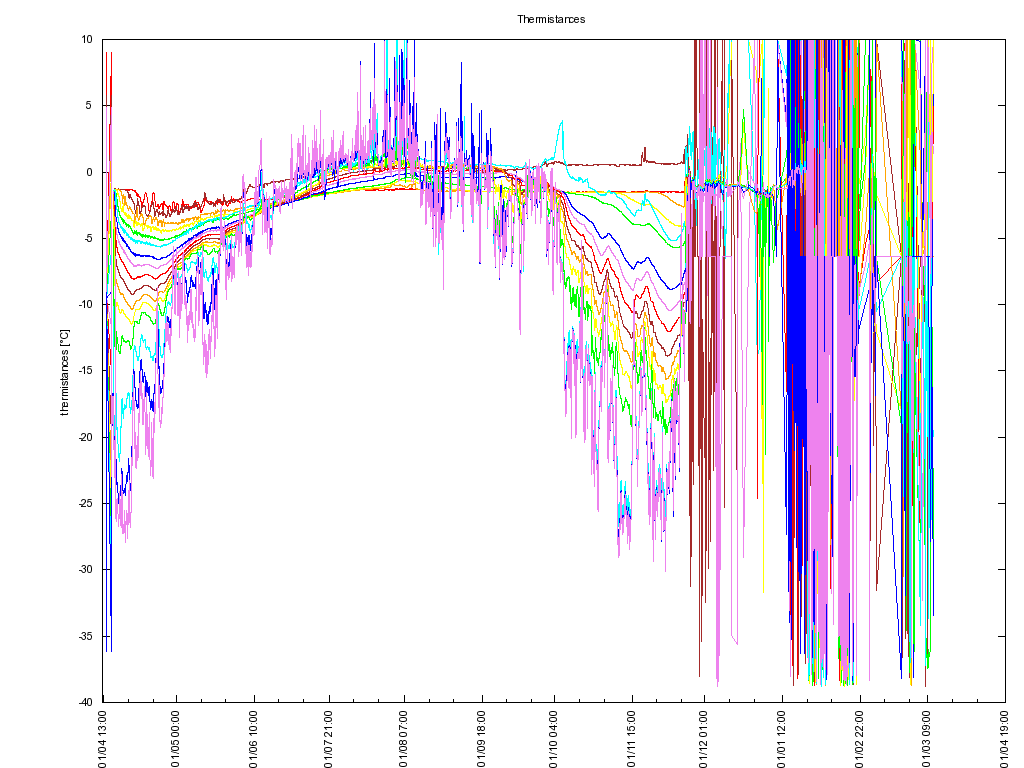This screenshot has height=768, width=1024.
Task: Select the -40 y-axis minimum label
Action: click(85, 702)
